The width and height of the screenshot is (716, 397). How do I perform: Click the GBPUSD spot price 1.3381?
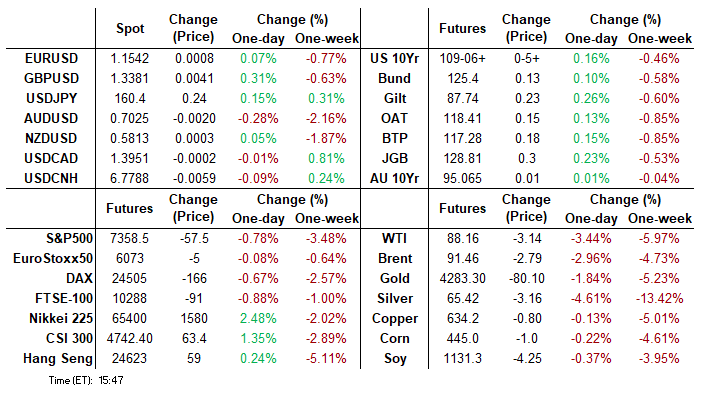[x=130, y=79]
